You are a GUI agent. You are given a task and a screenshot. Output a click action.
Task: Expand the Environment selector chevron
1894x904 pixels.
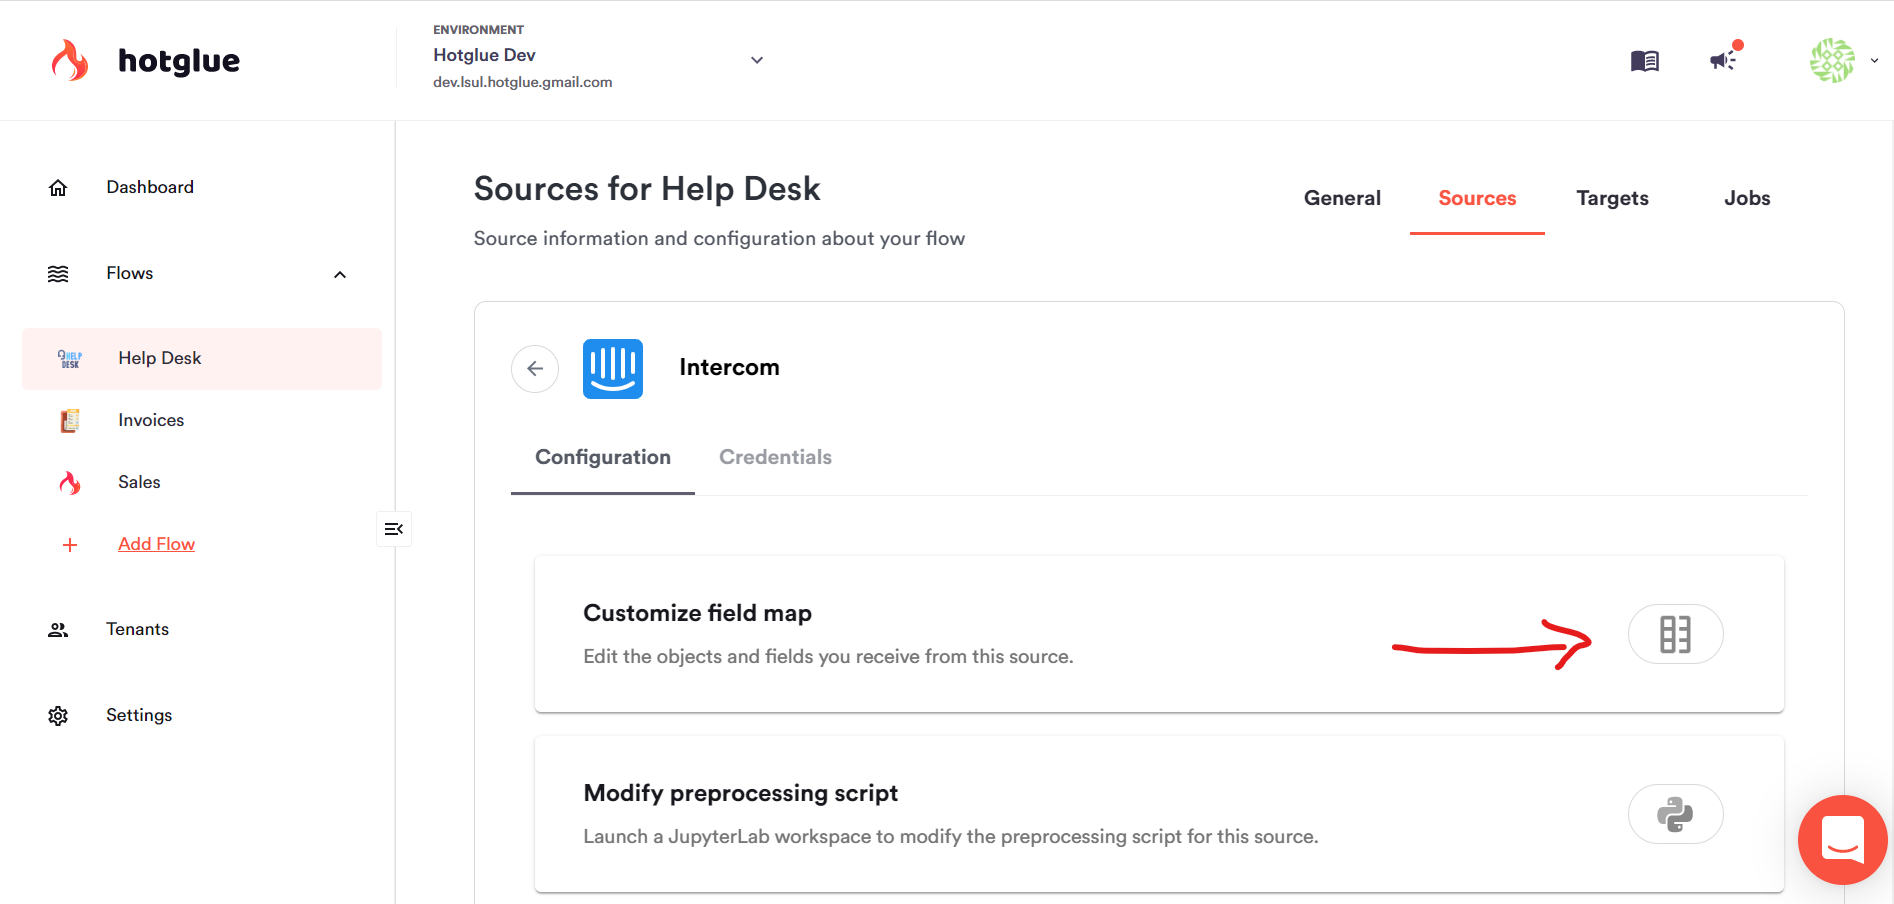click(757, 60)
